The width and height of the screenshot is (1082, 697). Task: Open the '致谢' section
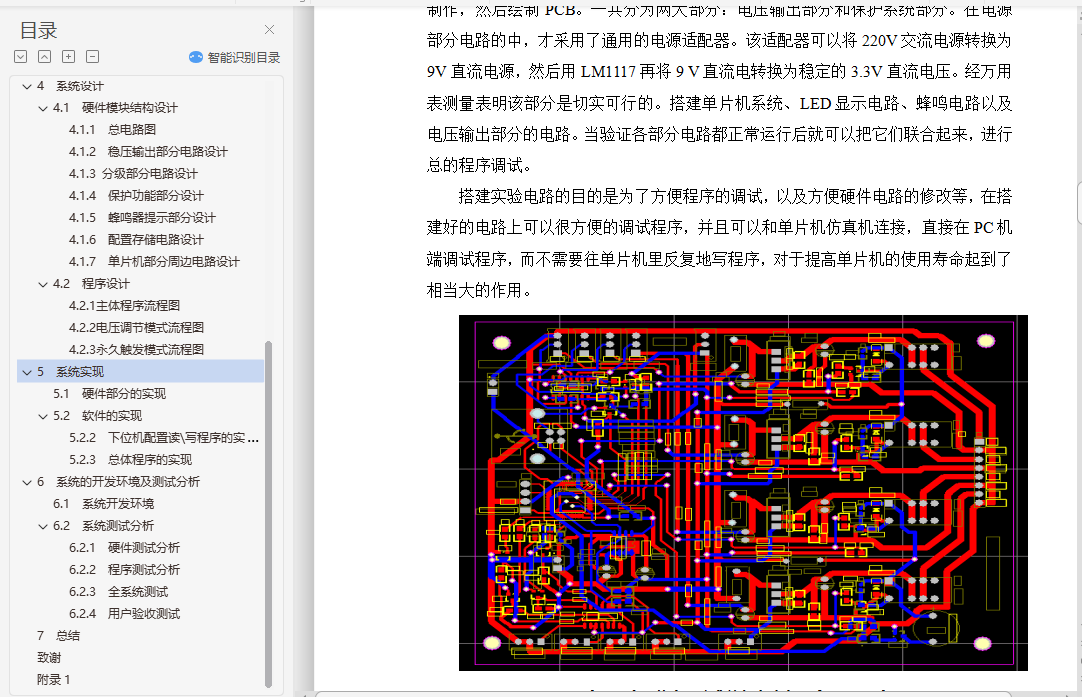tap(49, 658)
